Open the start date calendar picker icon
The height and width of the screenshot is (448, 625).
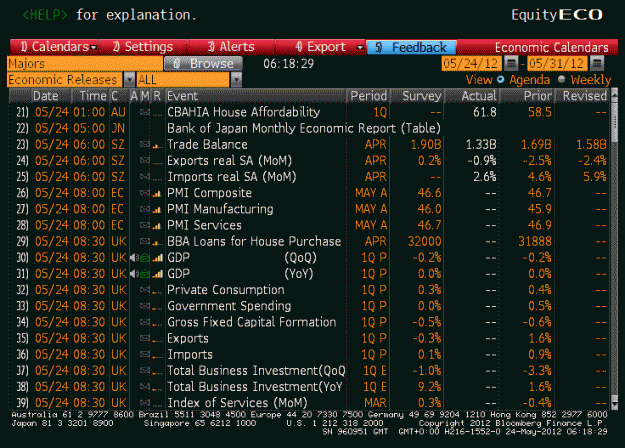click(x=511, y=63)
